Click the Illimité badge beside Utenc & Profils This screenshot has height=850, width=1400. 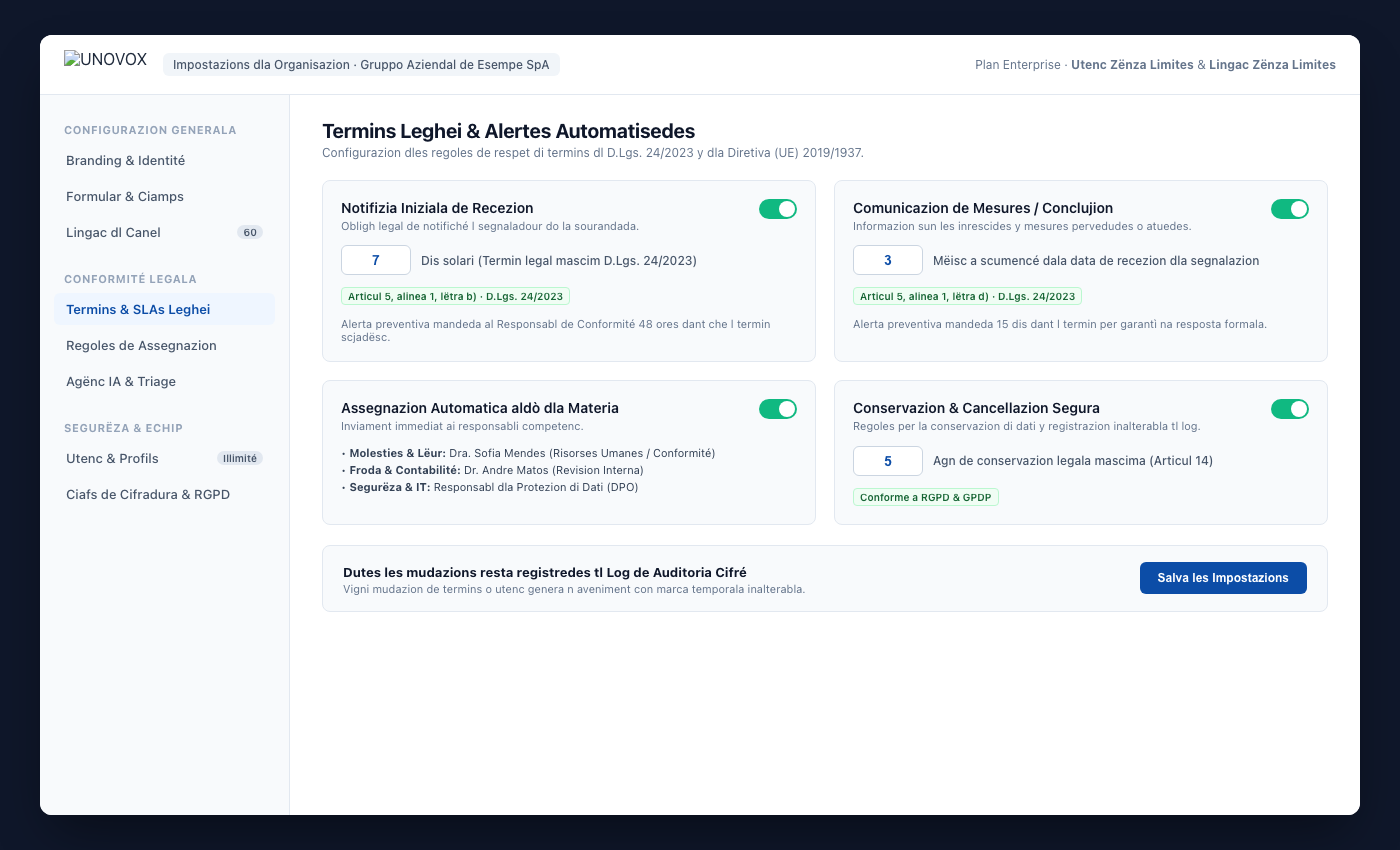(240, 459)
